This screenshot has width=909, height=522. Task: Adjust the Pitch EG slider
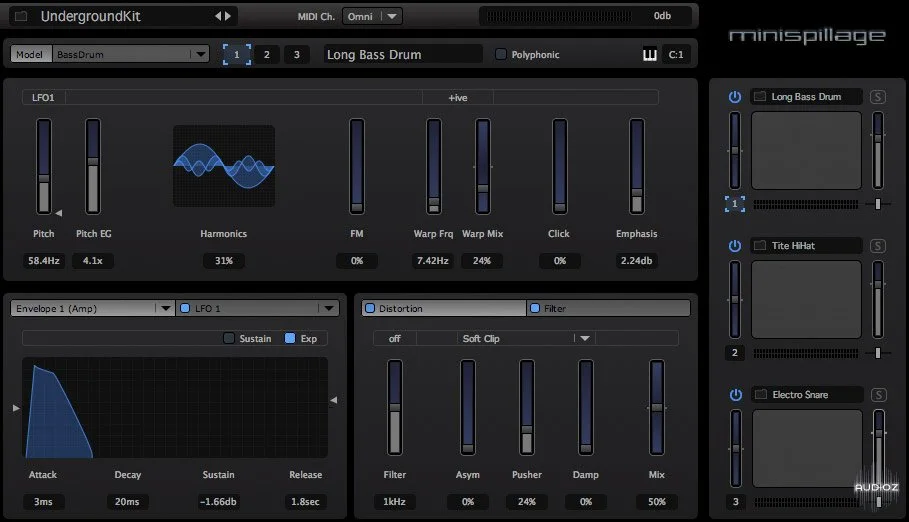coord(93,166)
